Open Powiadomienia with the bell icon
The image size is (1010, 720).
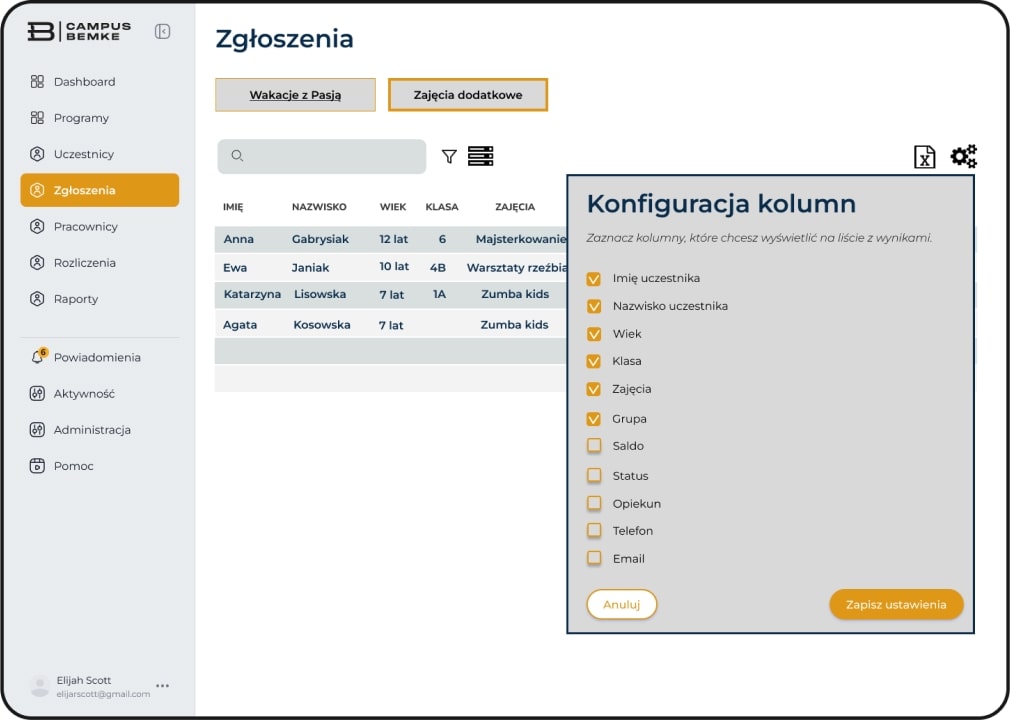click(38, 357)
